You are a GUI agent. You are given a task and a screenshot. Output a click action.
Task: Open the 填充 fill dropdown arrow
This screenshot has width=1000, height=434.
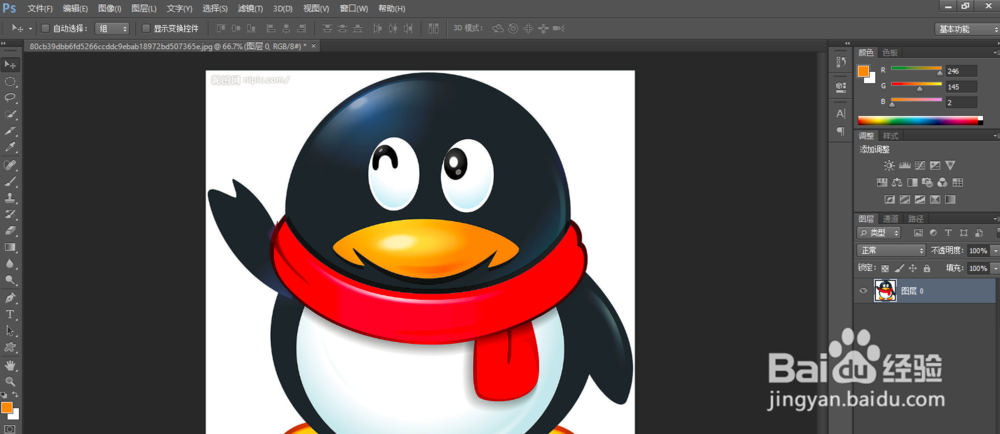click(x=996, y=268)
